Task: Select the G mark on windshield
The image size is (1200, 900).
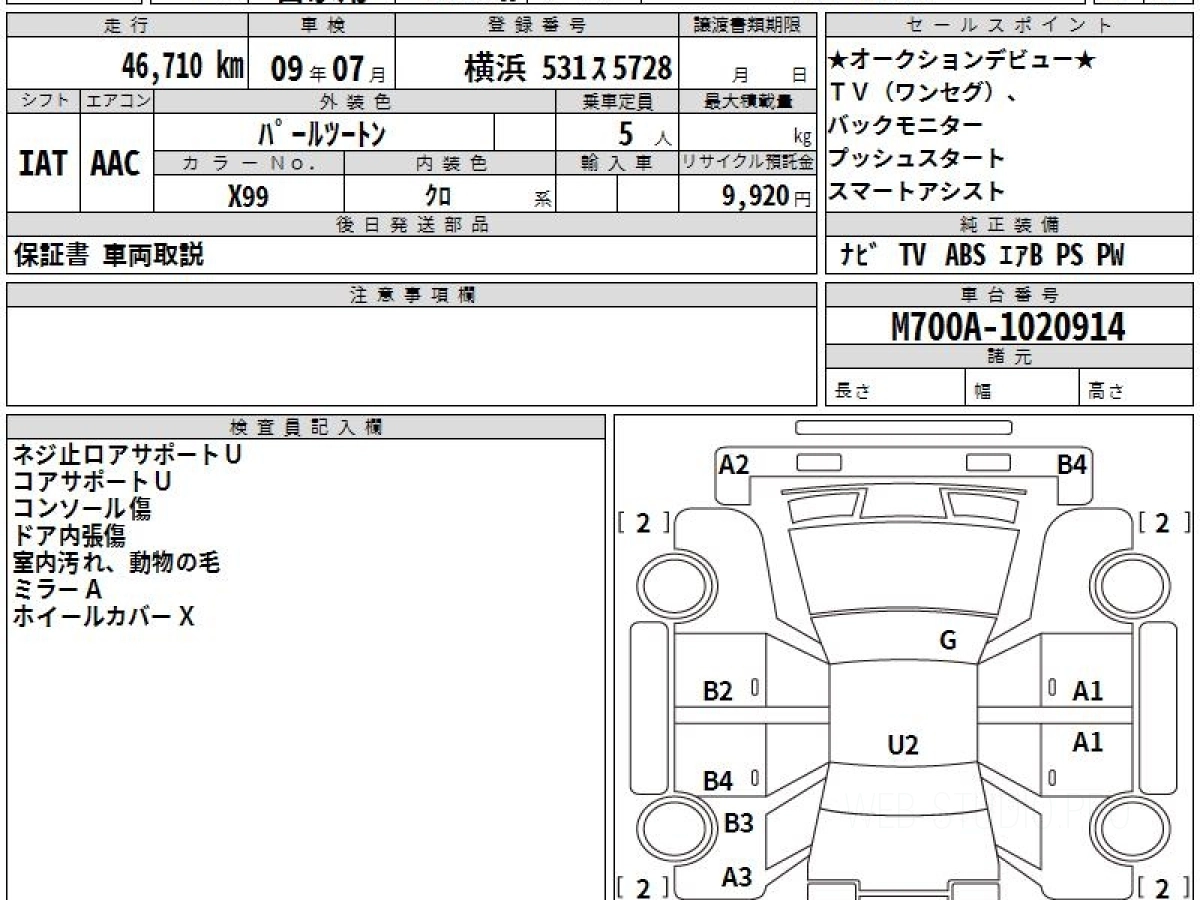Action: coord(948,641)
